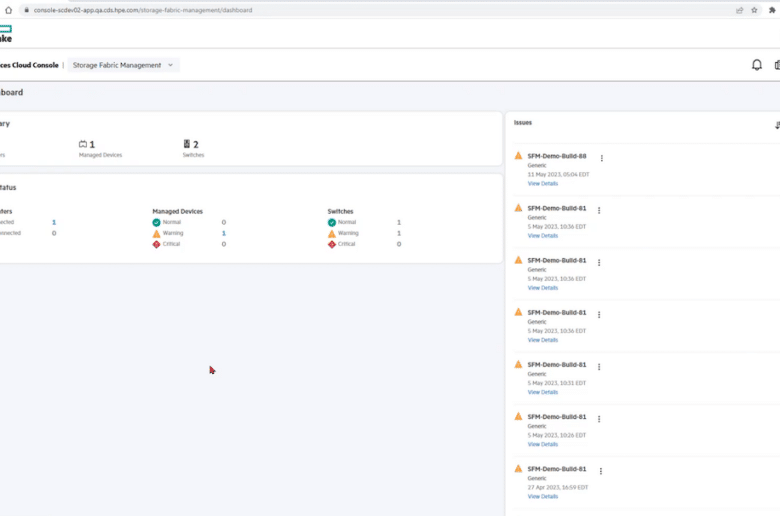Click the chevron beside Storage Fabric Management

click(x=170, y=65)
